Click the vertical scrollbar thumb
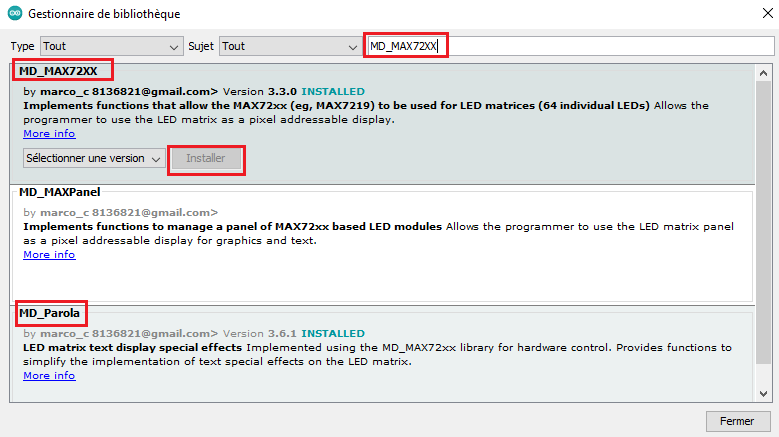The height and width of the screenshot is (437, 779). (764, 222)
